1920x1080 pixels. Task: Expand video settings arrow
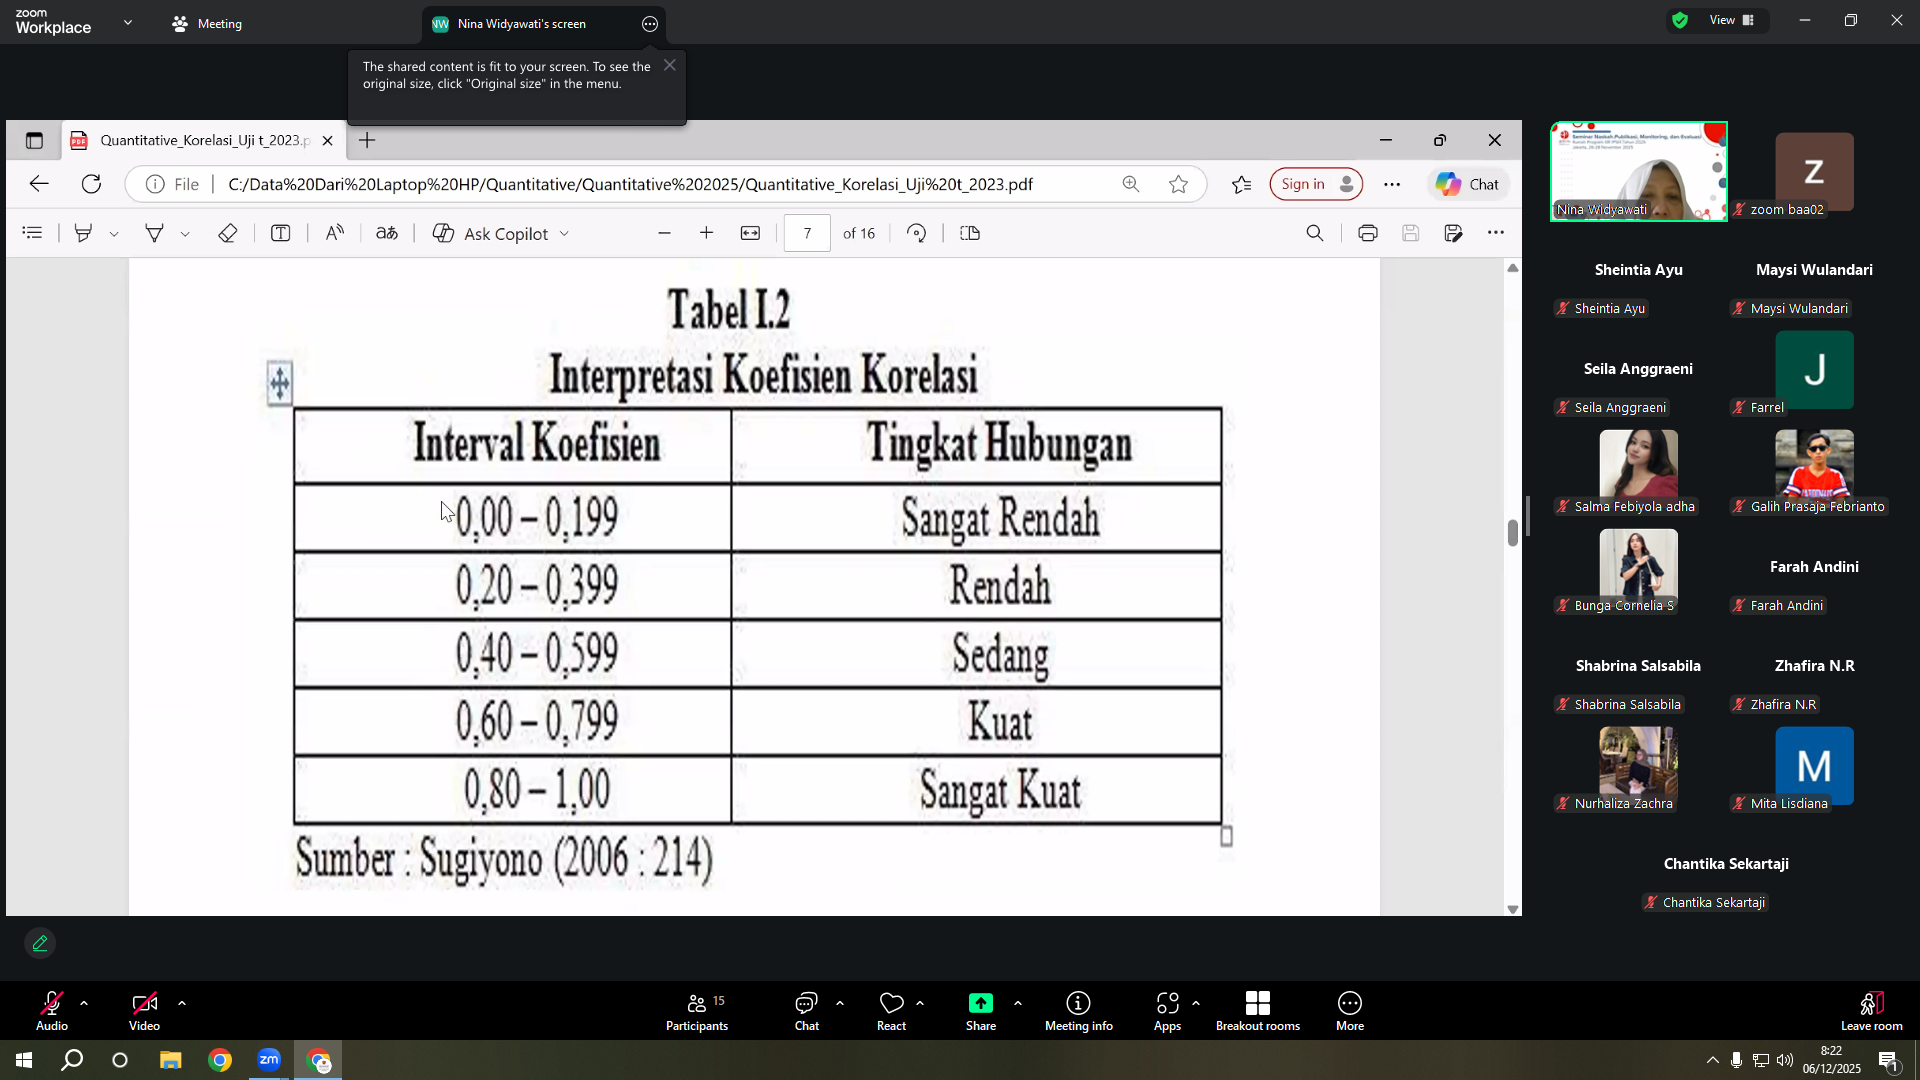(182, 1003)
